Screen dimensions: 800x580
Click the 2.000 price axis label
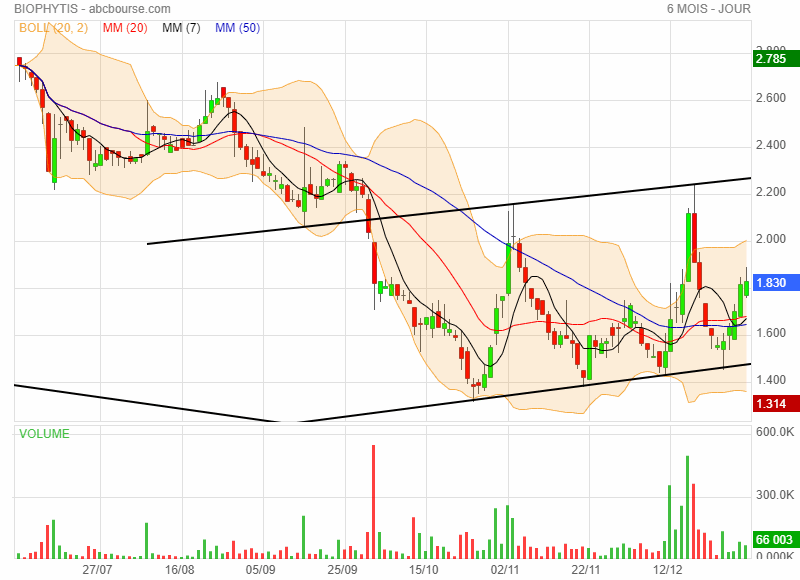(x=771, y=239)
